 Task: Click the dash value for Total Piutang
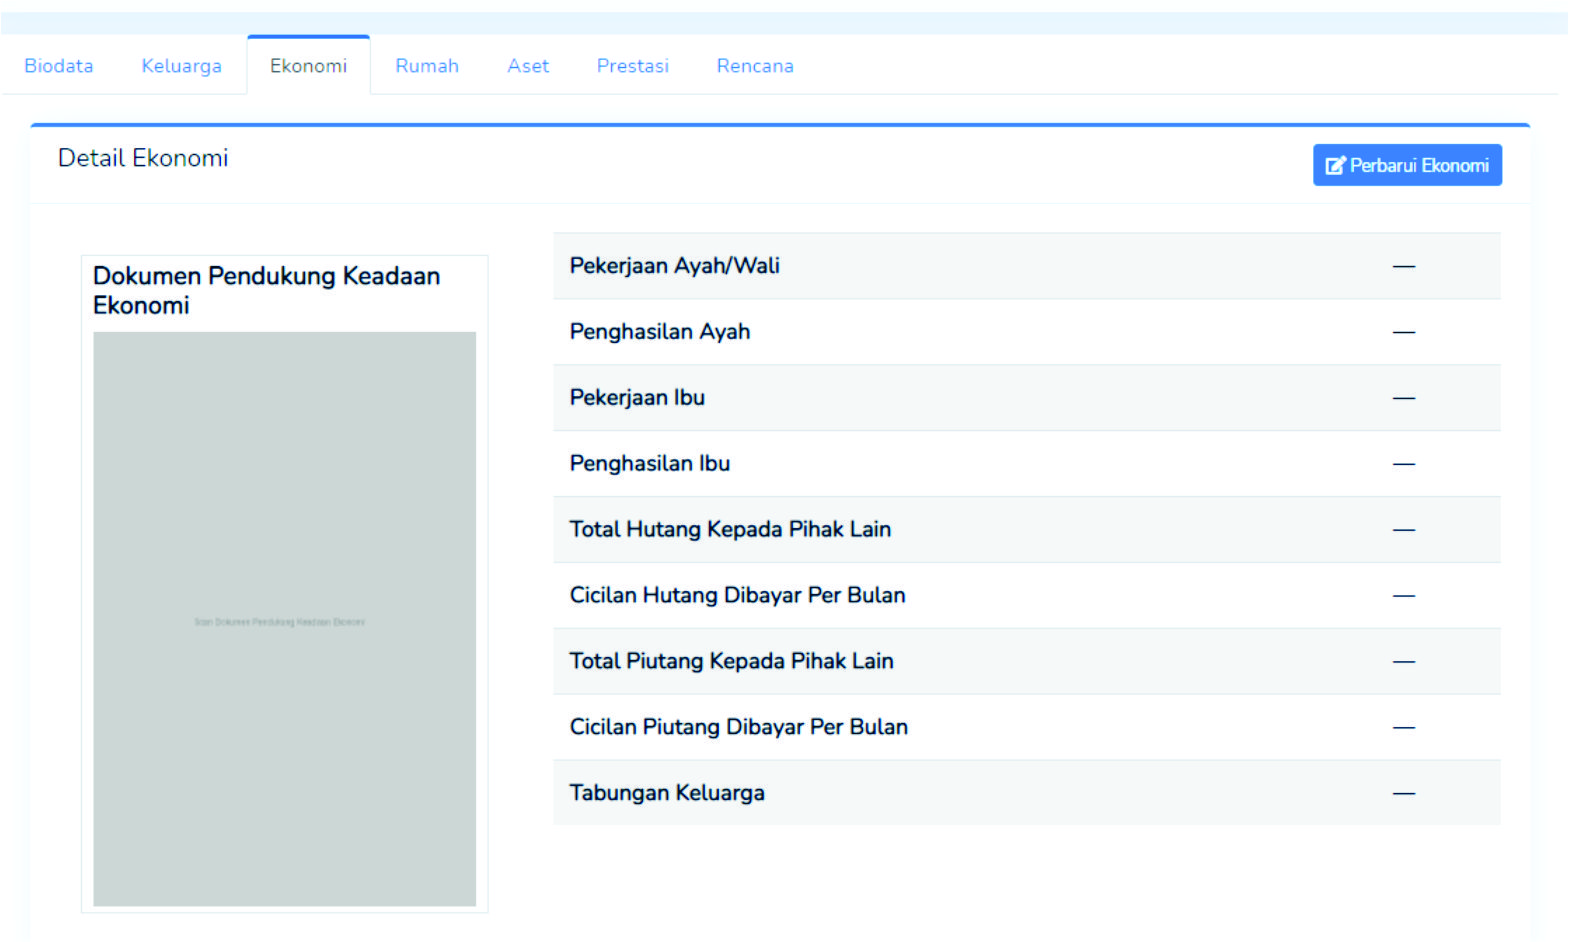tap(1404, 661)
